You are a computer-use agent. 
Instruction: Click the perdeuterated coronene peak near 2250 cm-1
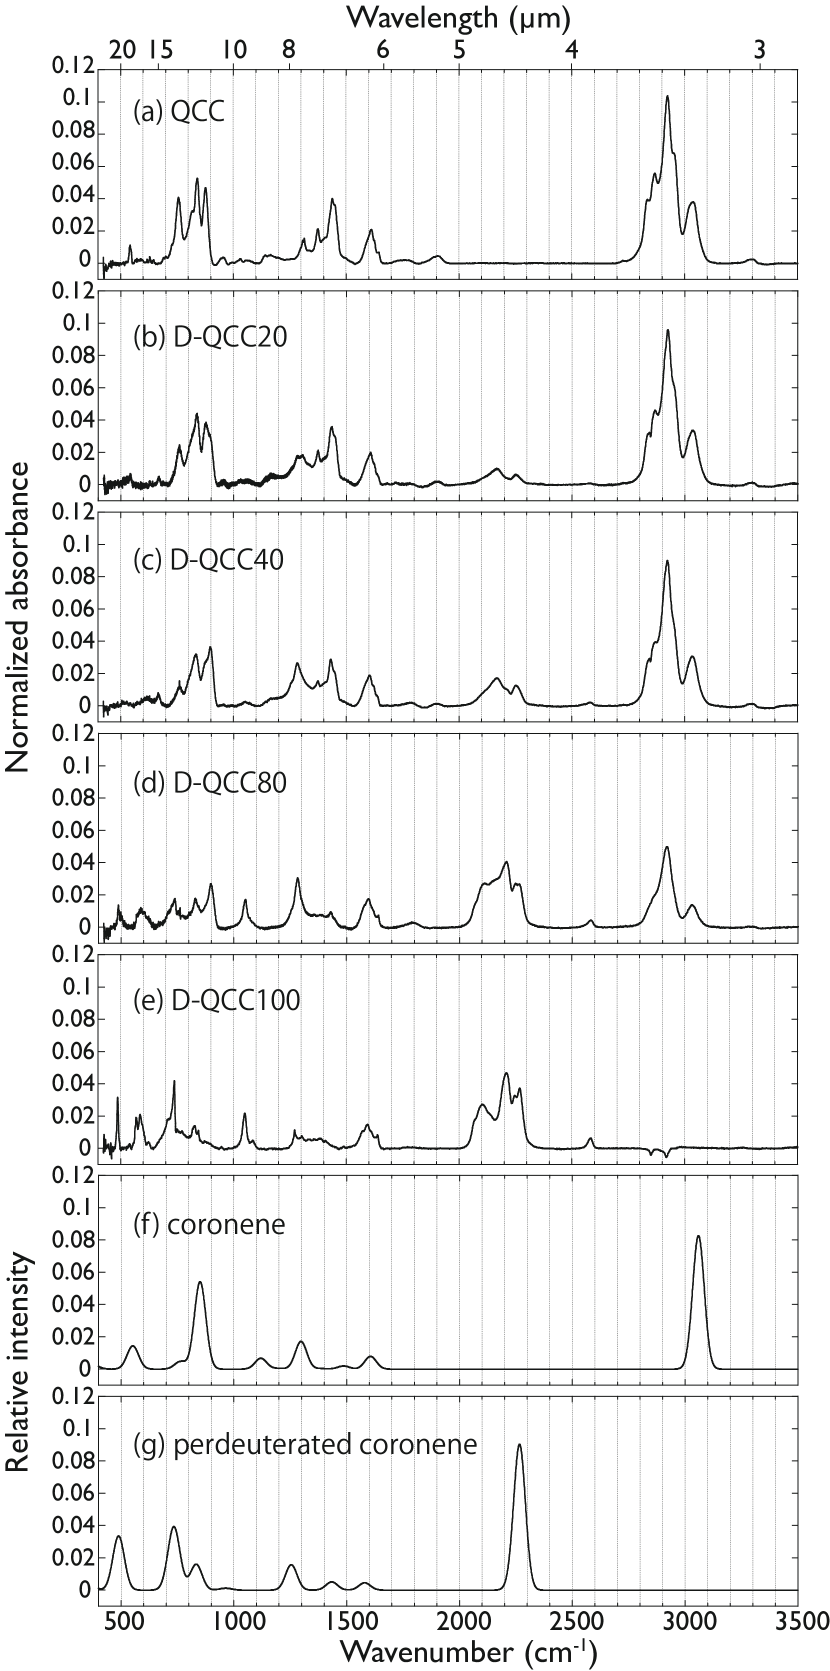click(x=519, y=1445)
